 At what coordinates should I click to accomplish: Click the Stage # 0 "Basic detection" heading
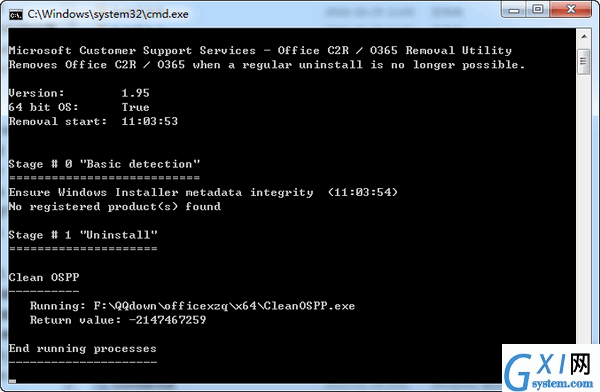104,164
